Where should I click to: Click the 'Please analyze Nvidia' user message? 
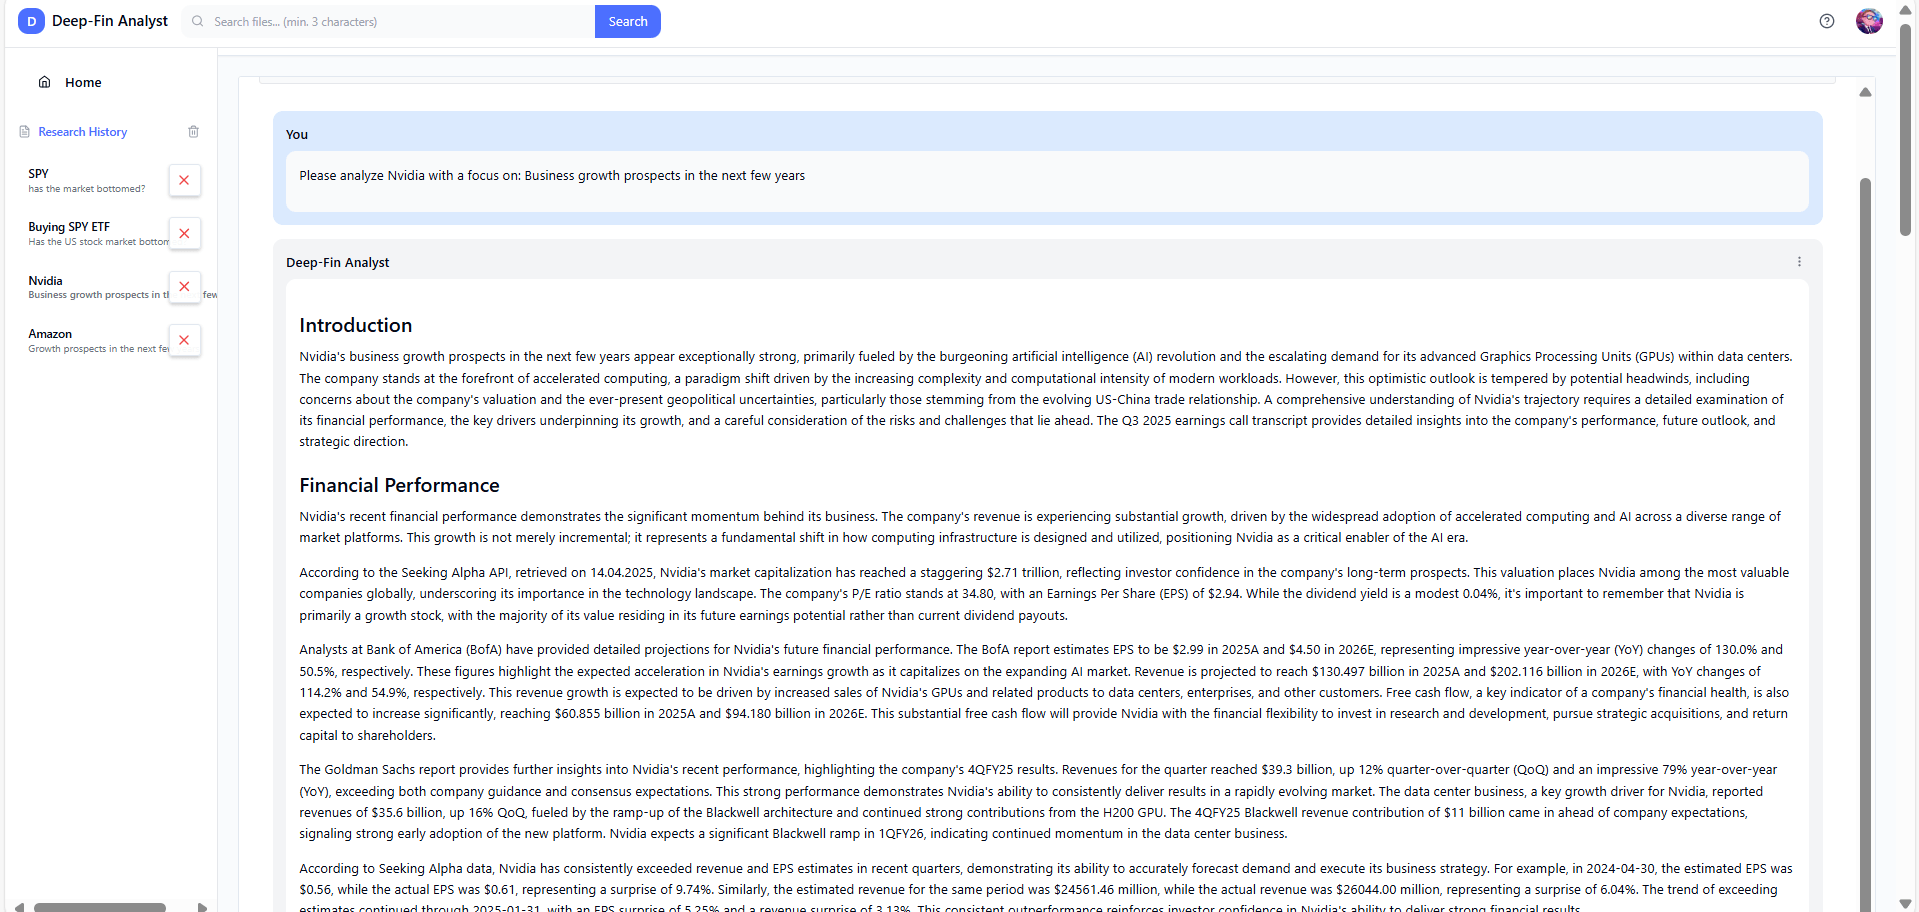pos(552,176)
